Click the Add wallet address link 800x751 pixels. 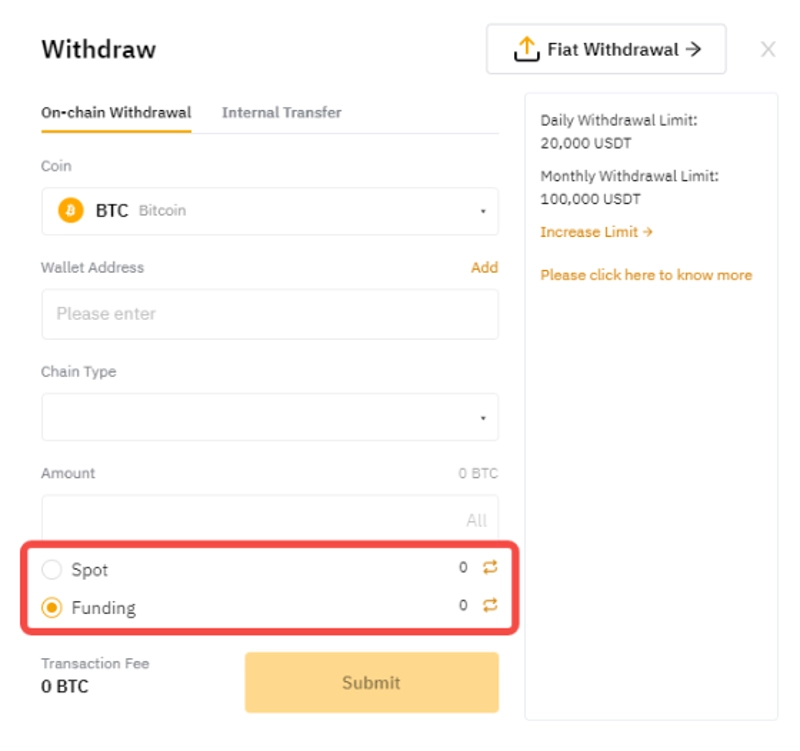[484, 267]
